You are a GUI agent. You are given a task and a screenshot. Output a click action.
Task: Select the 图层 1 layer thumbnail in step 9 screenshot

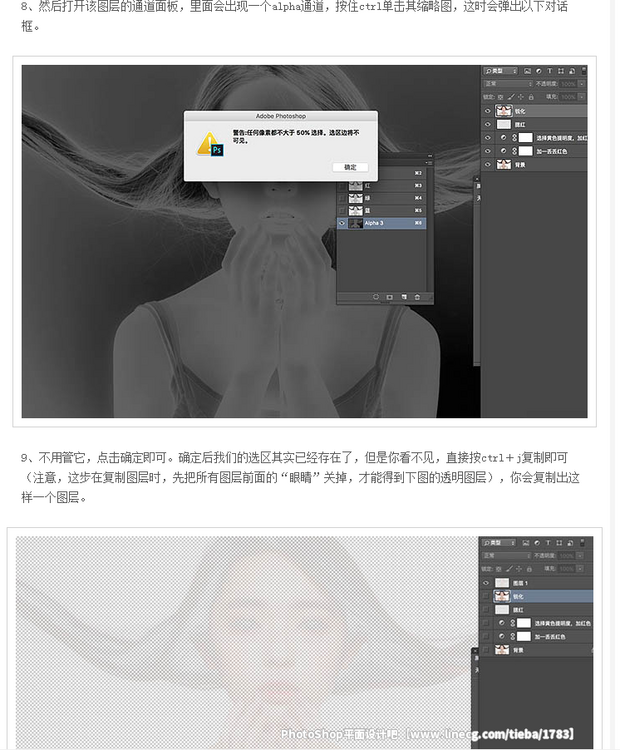502,583
